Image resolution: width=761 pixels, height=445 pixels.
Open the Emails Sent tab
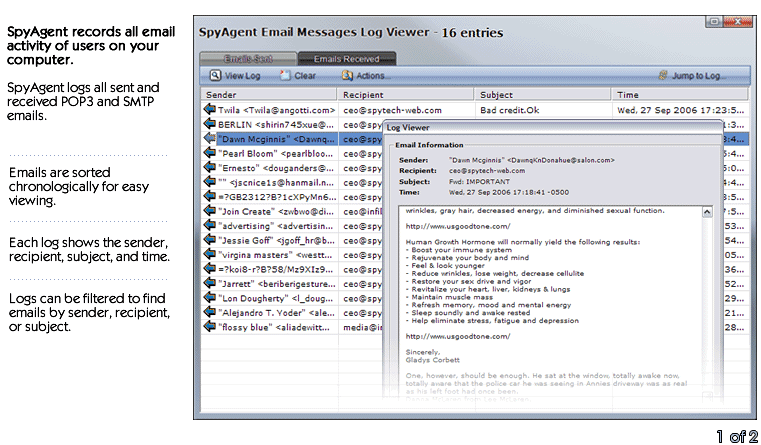point(248,59)
